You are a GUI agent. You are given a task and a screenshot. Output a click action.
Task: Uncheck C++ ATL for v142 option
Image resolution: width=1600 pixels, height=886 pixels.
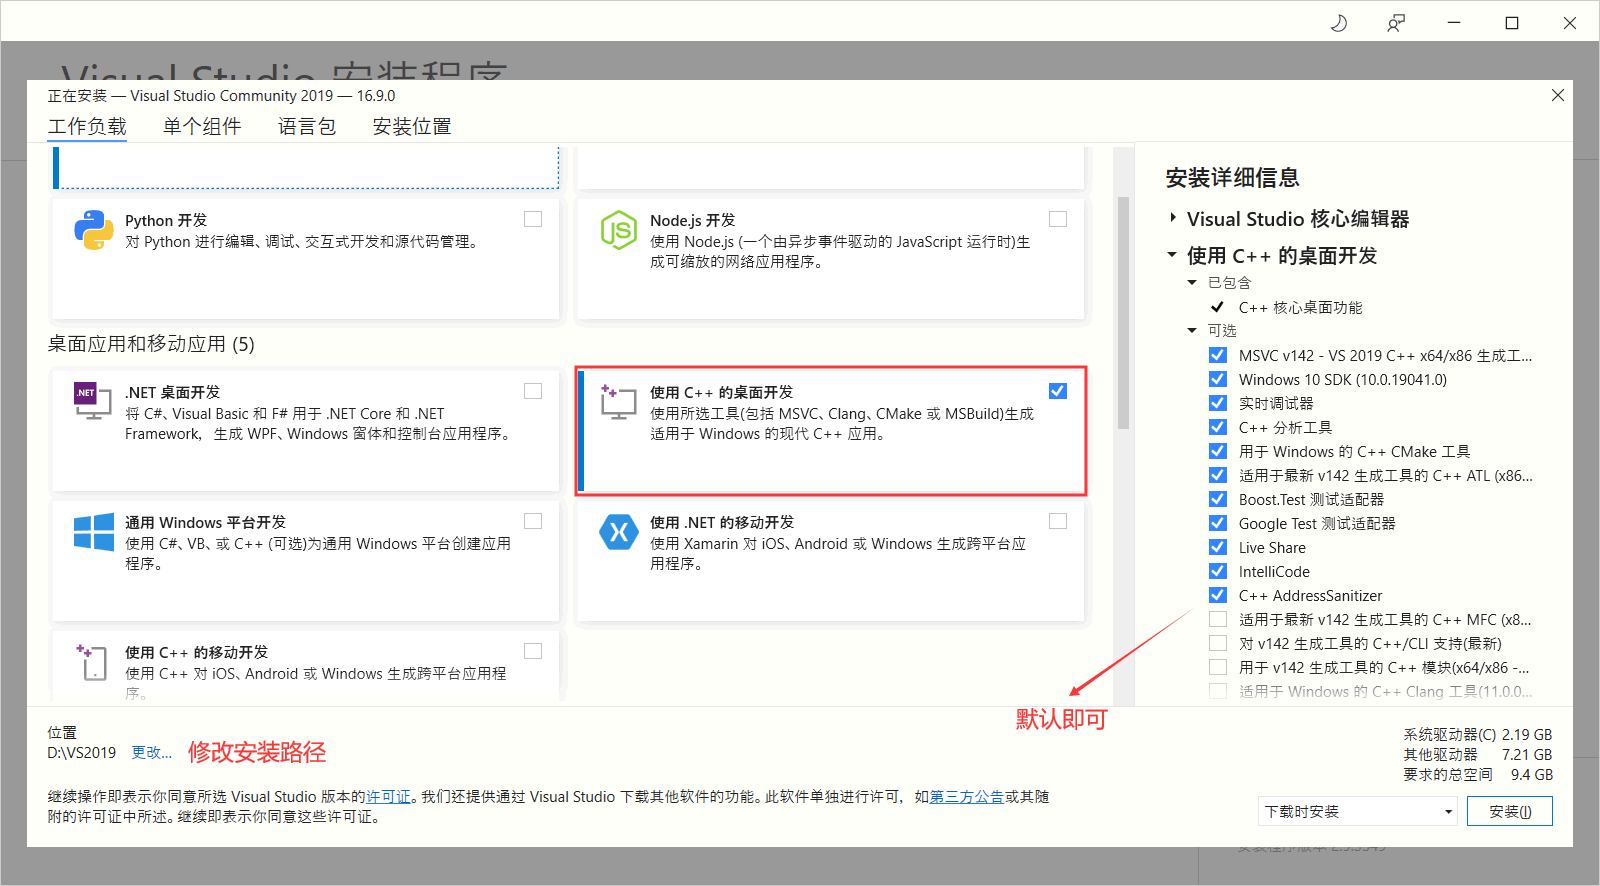[1218, 475]
